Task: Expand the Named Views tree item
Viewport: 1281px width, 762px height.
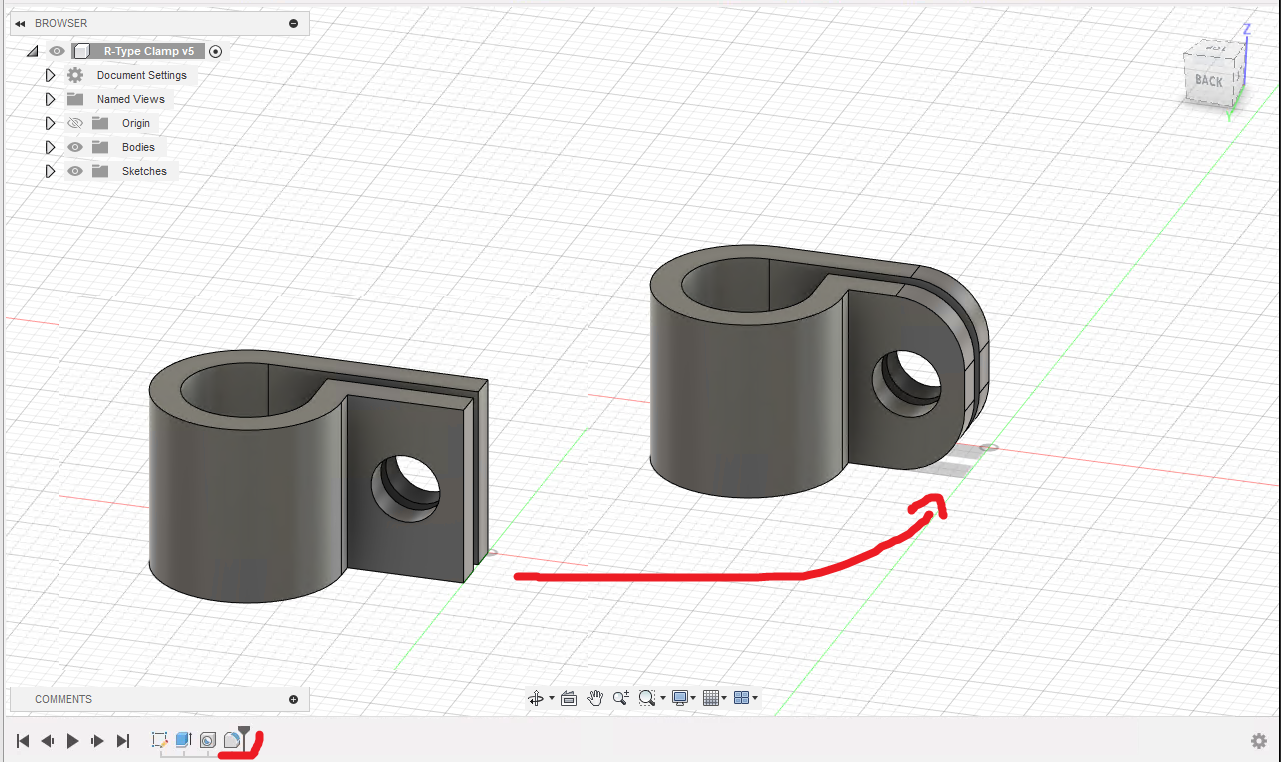Action: pyautogui.click(x=51, y=99)
